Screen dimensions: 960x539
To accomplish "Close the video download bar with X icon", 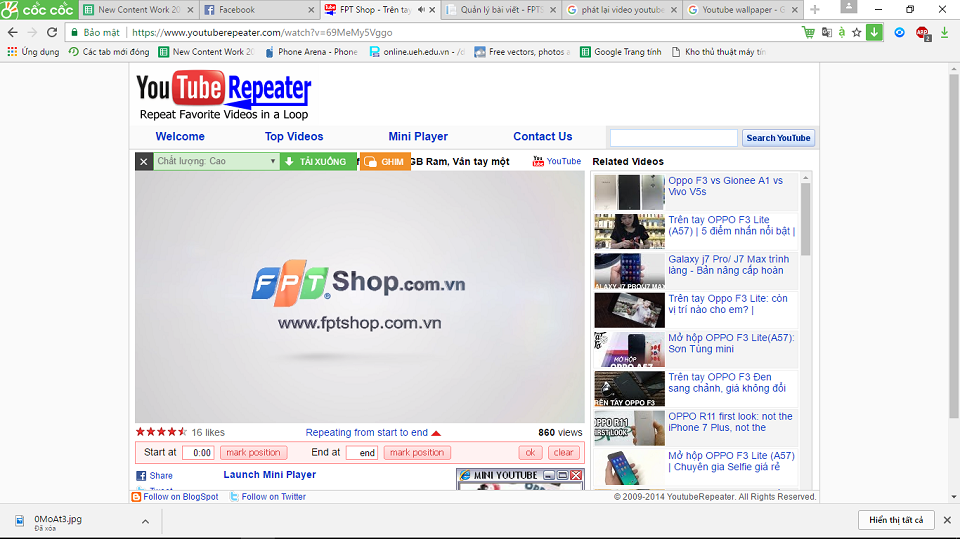I will (144, 162).
